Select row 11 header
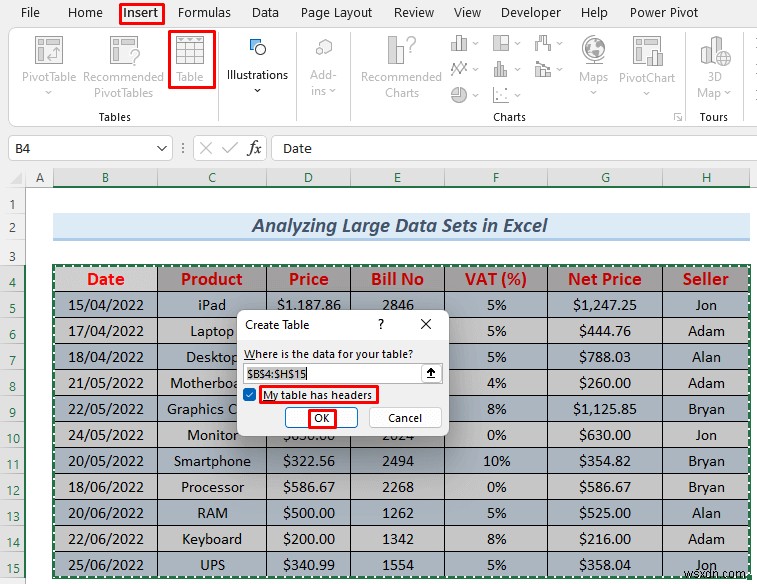This screenshot has height=584, width=757. 13,464
